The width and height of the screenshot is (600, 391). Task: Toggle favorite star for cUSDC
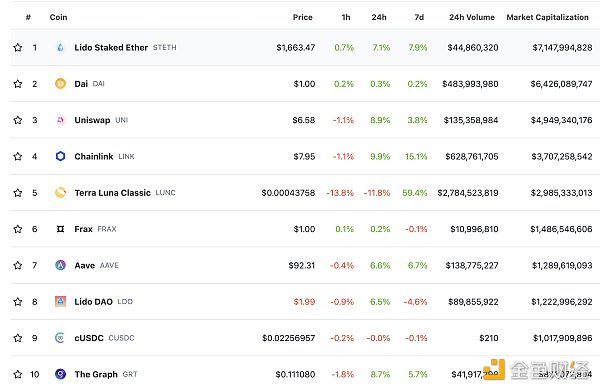(x=18, y=338)
